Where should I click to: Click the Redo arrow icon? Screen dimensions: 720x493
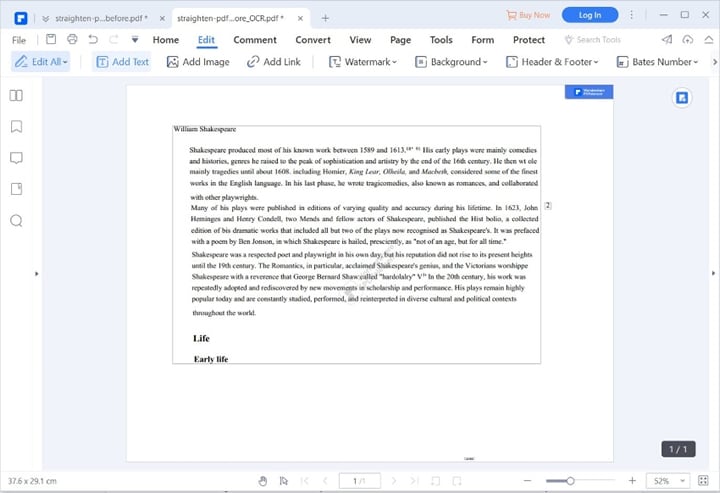[113, 39]
